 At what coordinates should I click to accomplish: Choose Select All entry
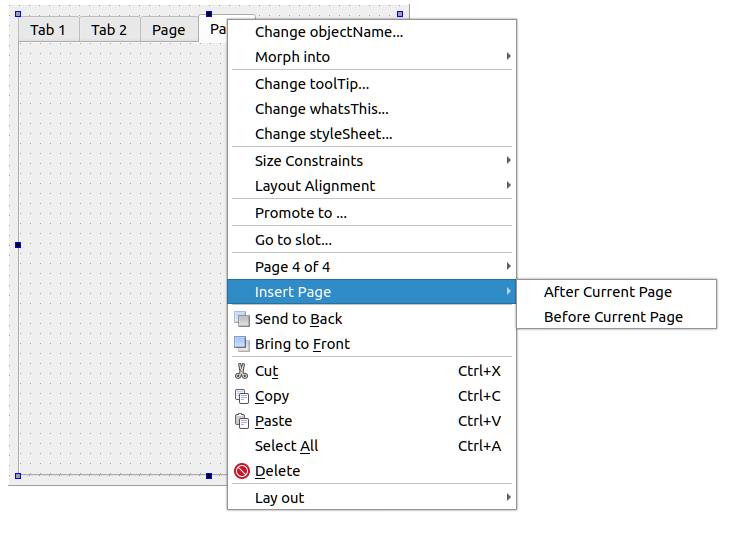pyautogui.click(x=372, y=446)
